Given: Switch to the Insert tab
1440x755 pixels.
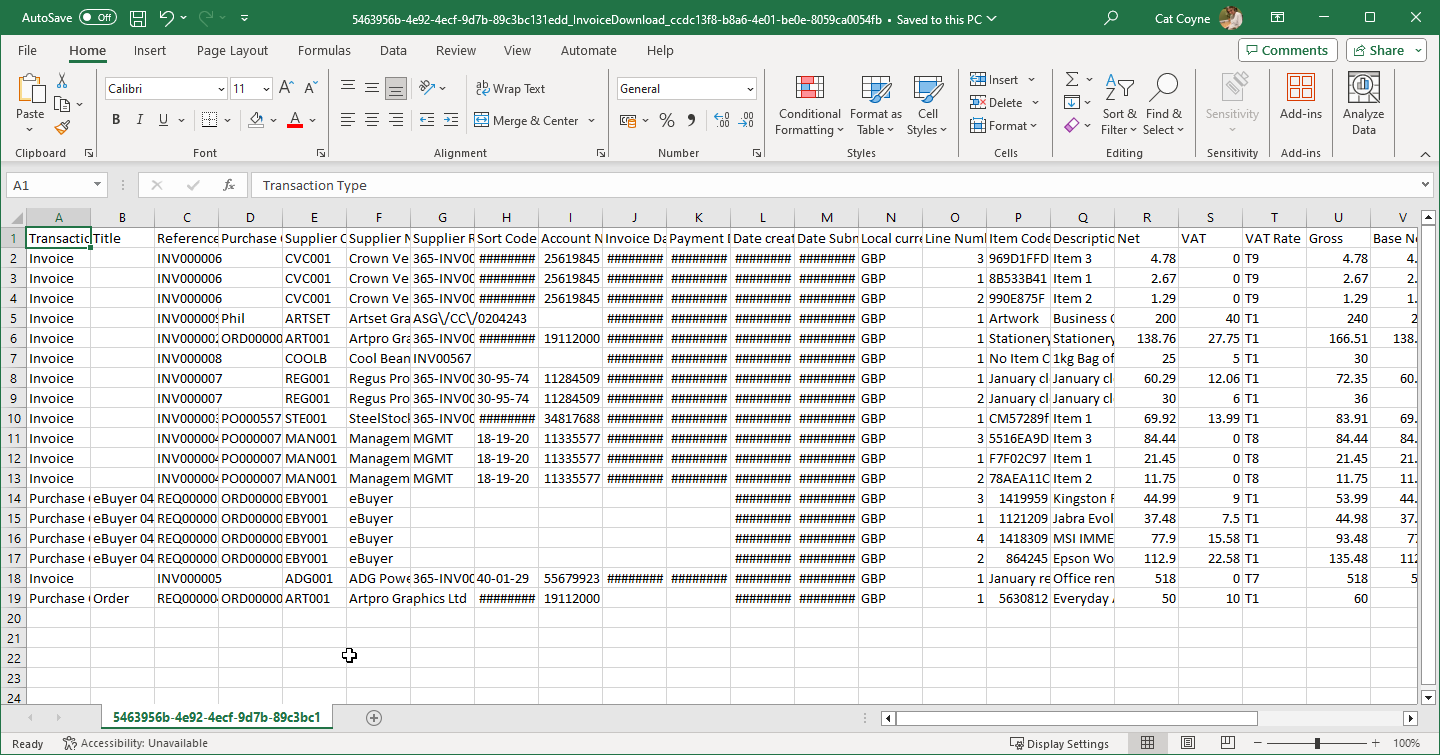Looking at the screenshot, I should 150,50.
